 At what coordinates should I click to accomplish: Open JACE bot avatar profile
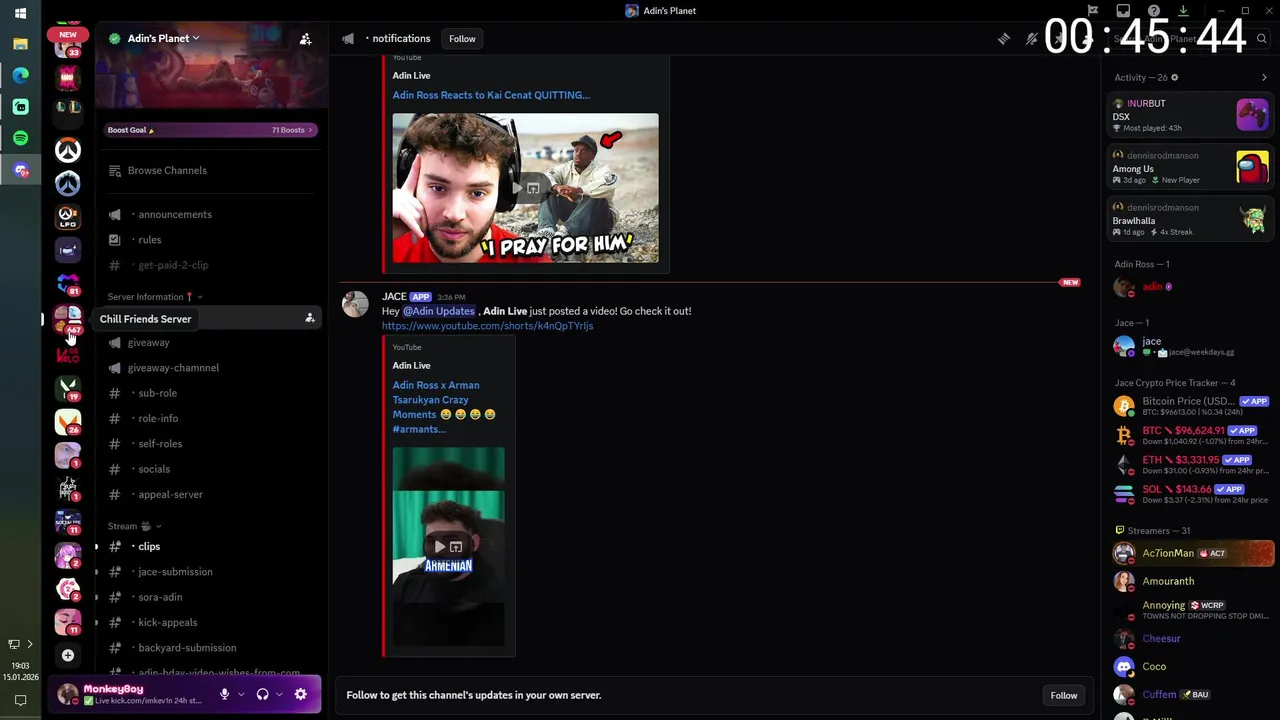tap(355, 304)
